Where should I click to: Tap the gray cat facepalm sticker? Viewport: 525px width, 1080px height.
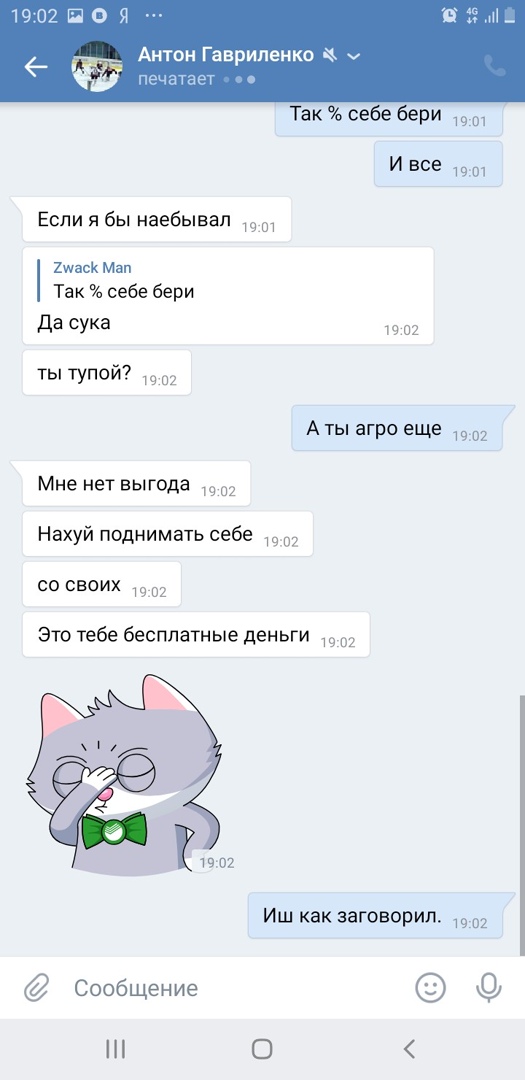124,773
